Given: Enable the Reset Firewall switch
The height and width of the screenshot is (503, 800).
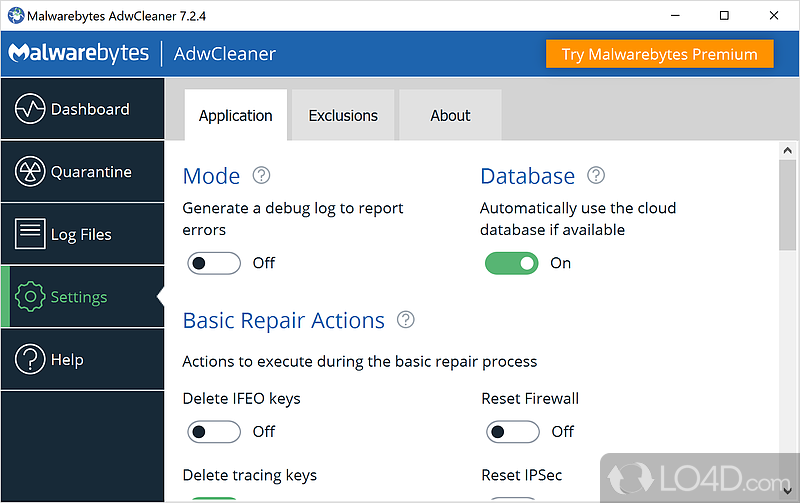Looking at the screenshot, I should pyautogui.click(x=511, y=431).
